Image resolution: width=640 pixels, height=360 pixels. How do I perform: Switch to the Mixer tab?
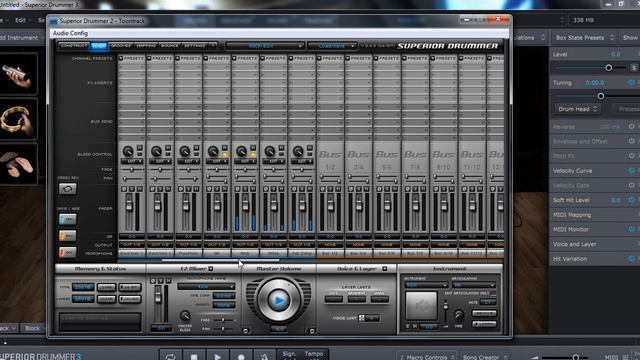pos(99,46)
